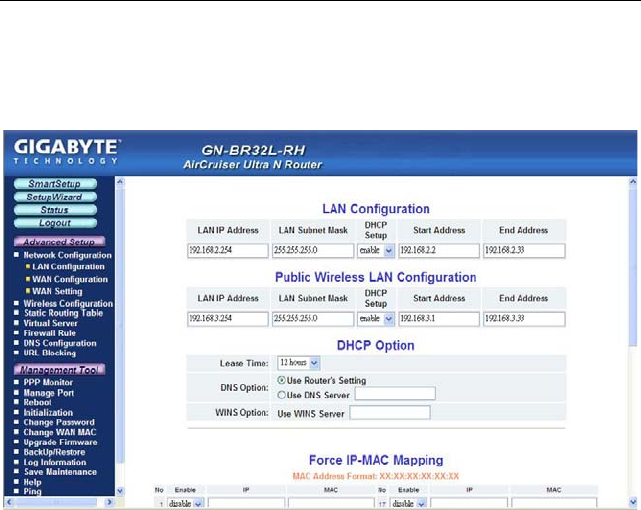Open Manage Port page

coord(49,393)
